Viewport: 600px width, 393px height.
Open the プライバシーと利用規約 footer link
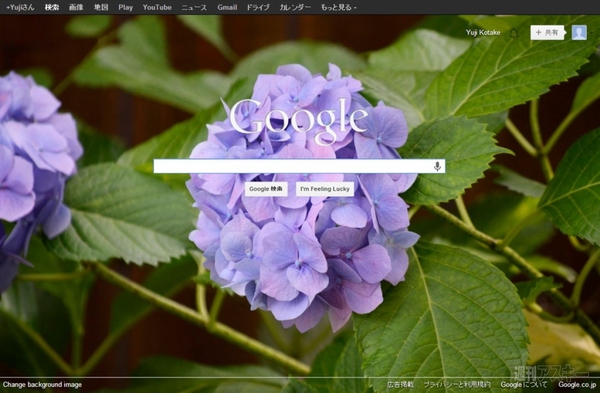point(457,385)
